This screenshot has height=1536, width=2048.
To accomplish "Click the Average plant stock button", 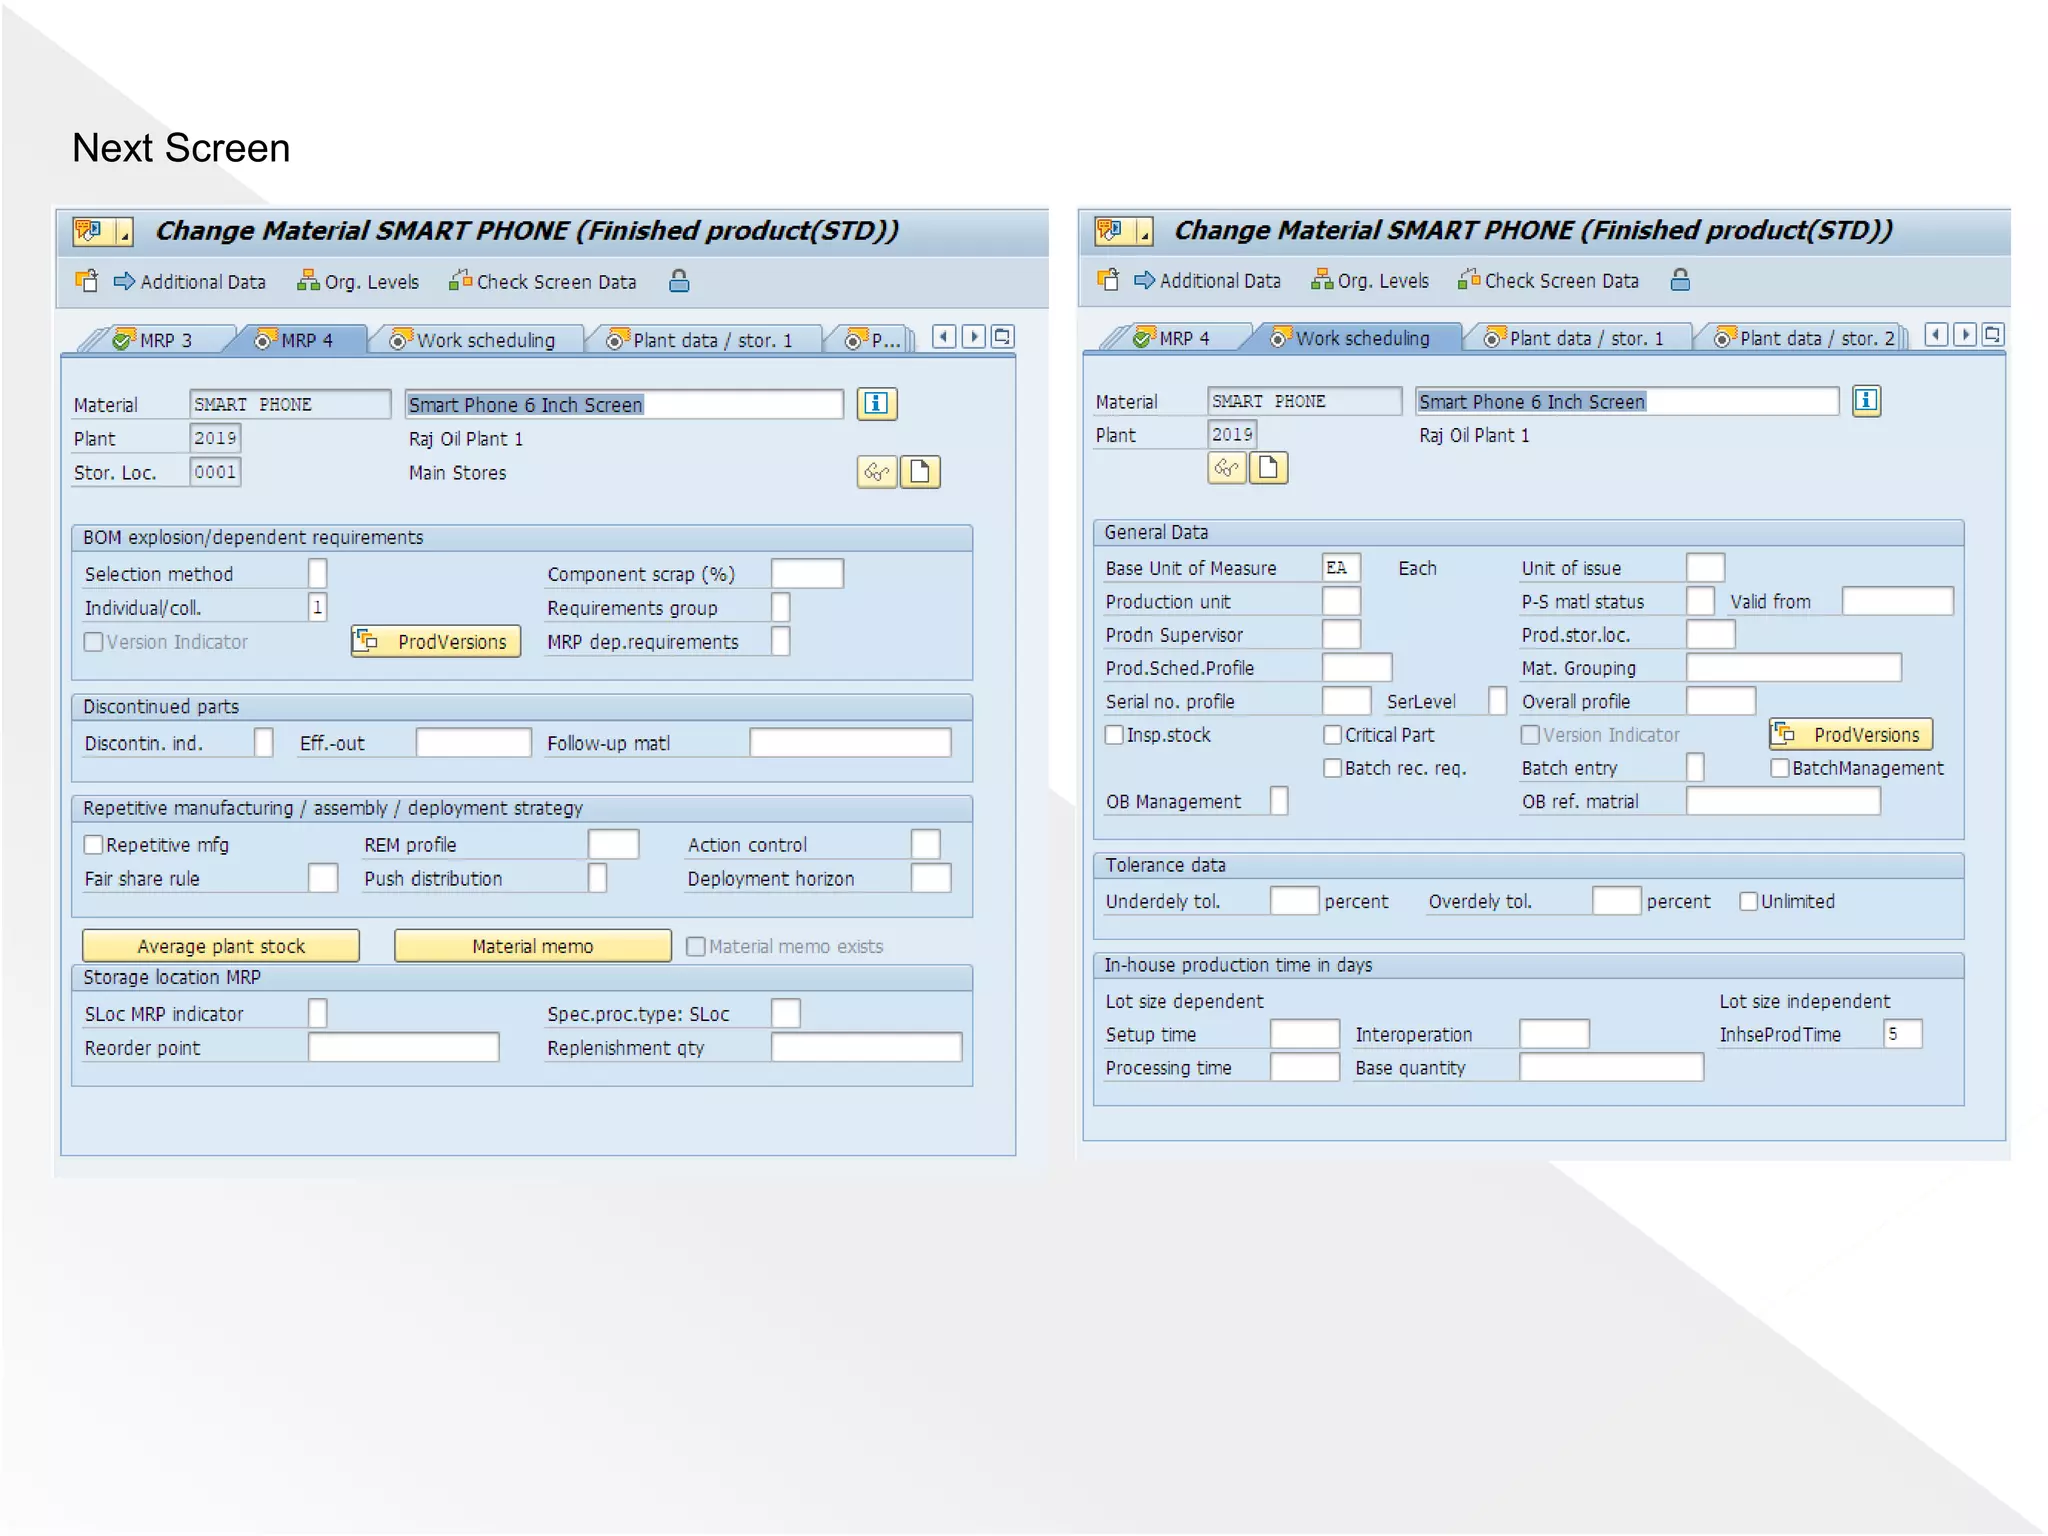I will [221, 946].
